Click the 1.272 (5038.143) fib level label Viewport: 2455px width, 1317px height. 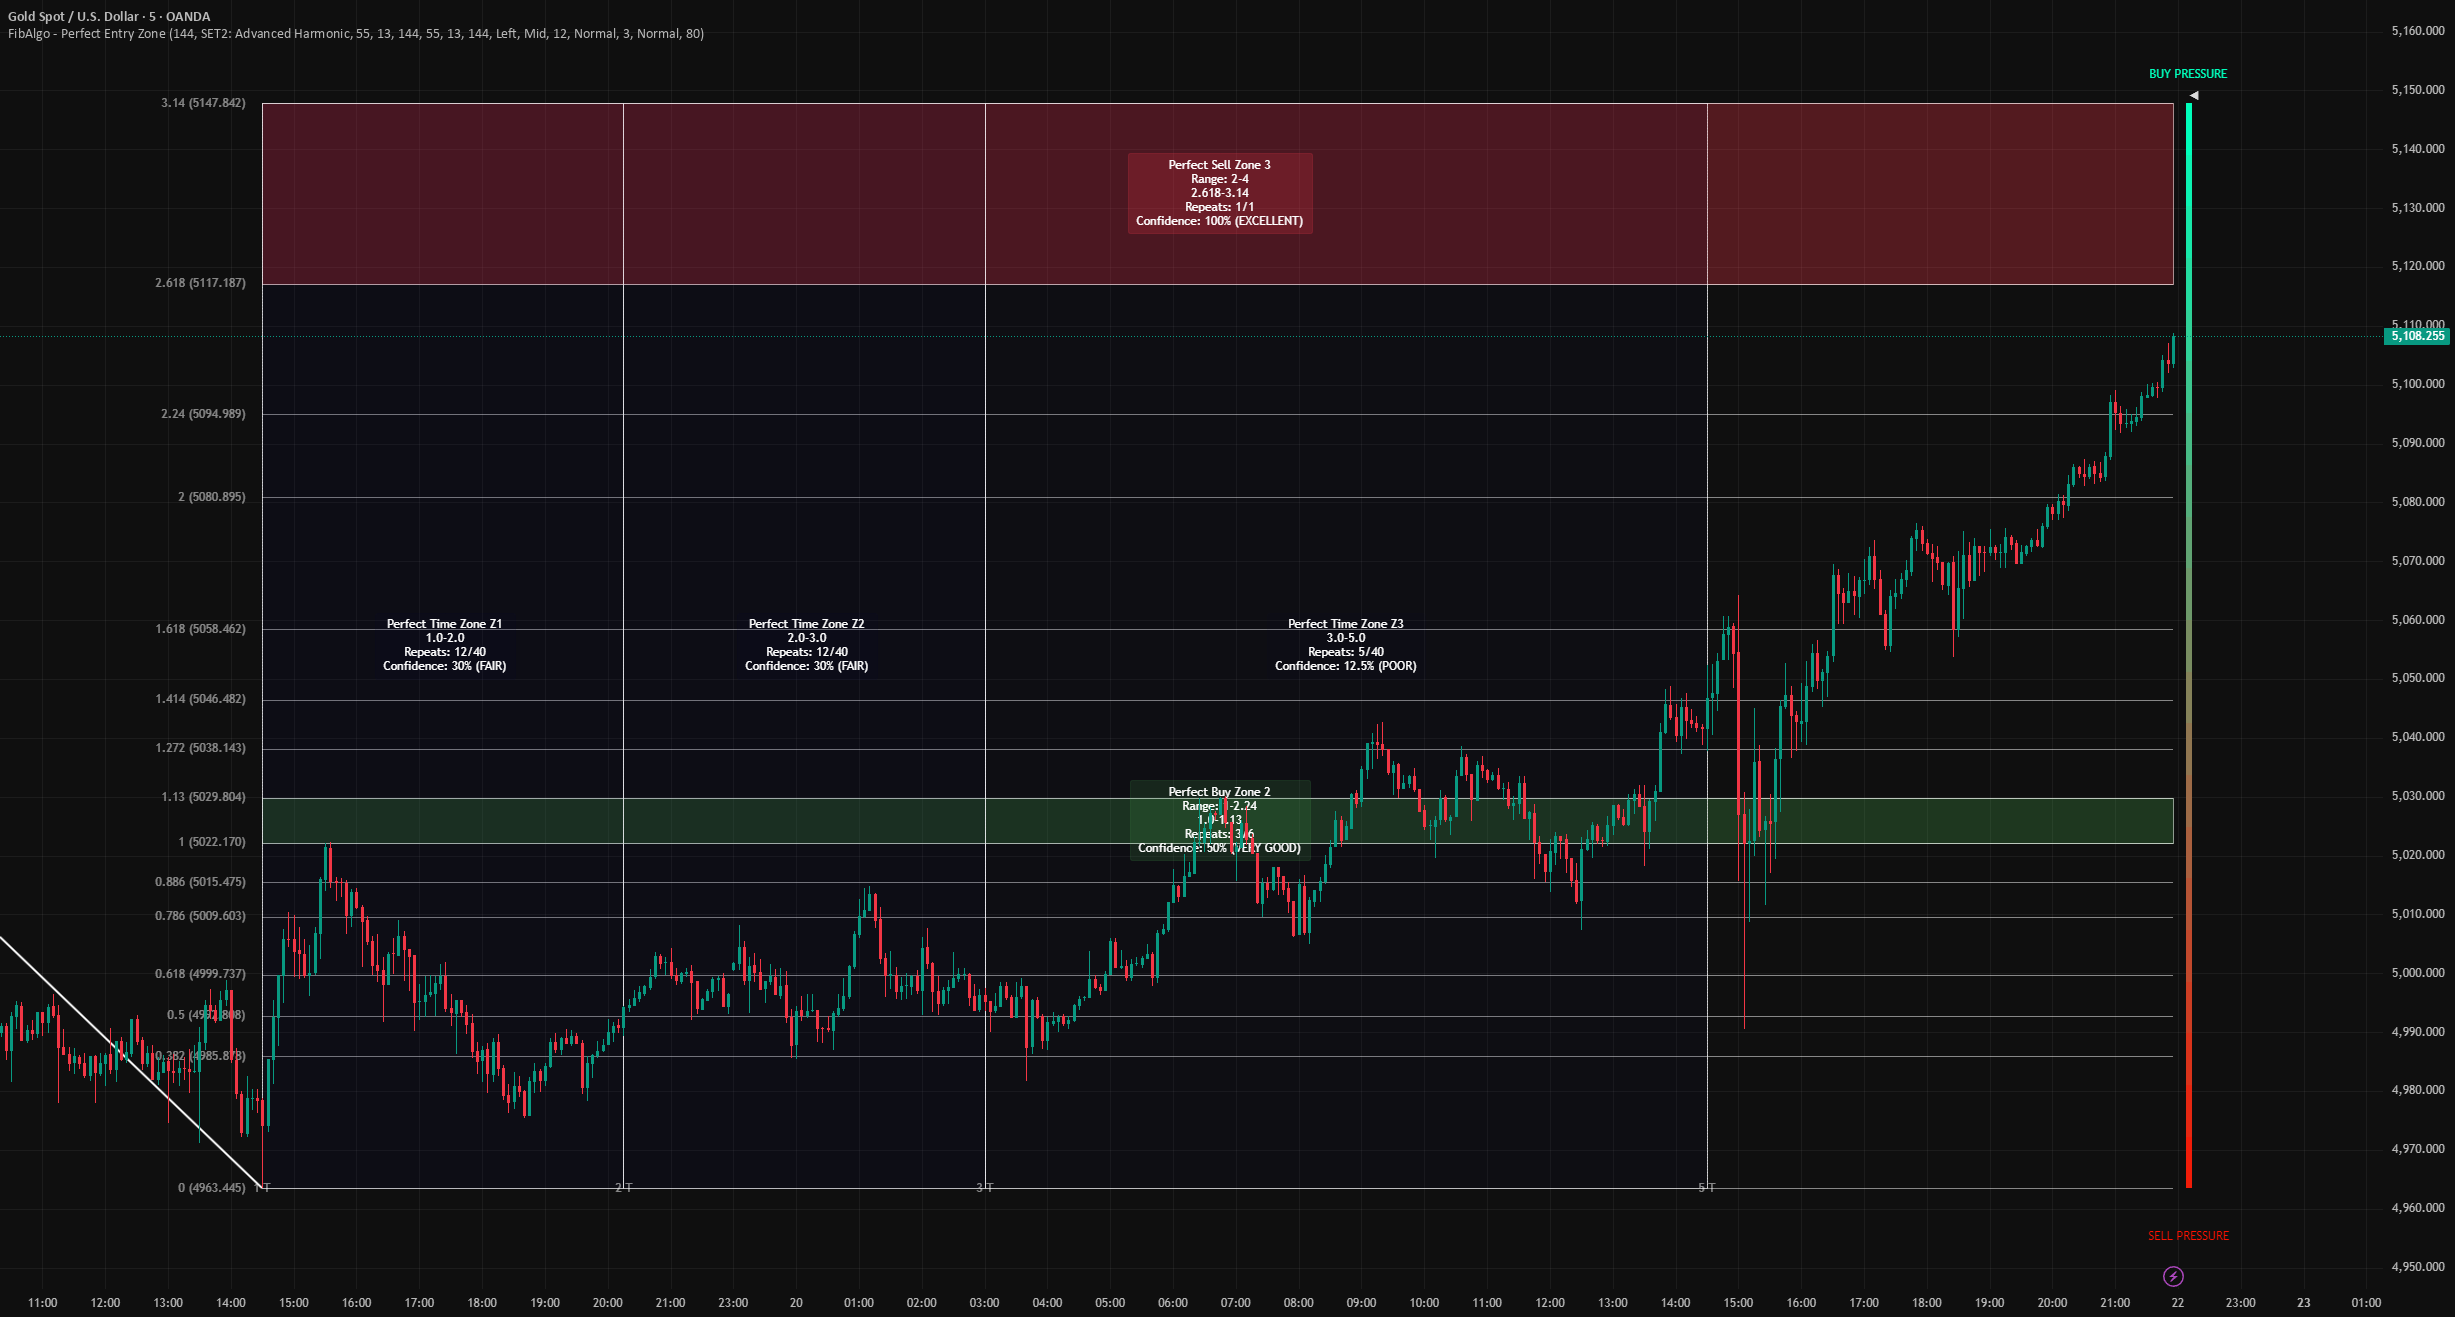click(x=200, y=748)
